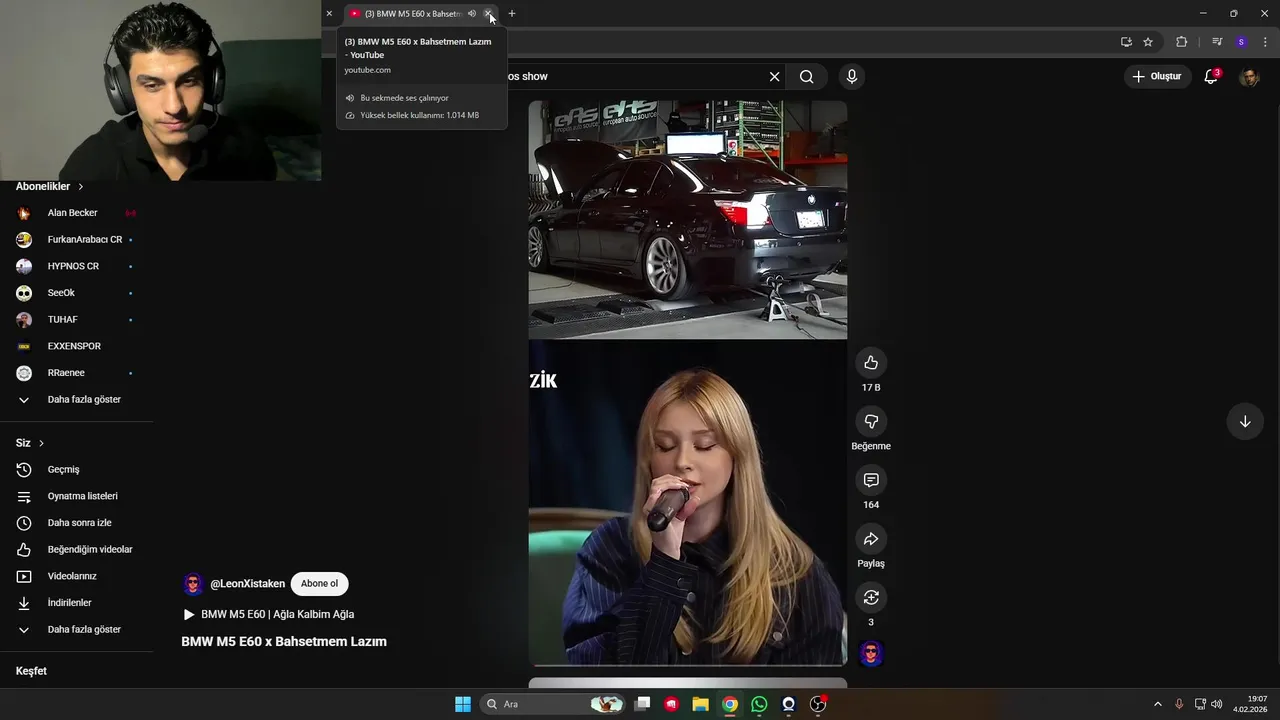This screenshot has height=720, width=1280.
Task: Open Chrome media controls icon
Action: pos(1217,42)
